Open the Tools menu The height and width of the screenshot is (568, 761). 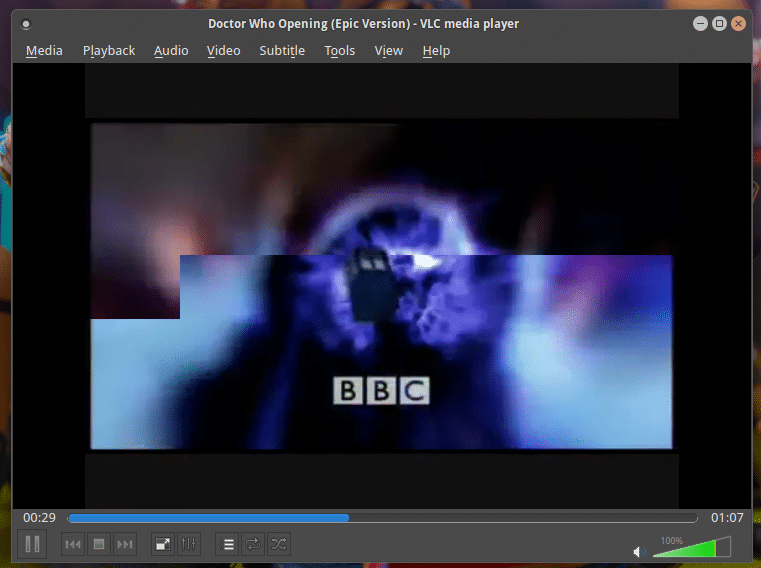pos(340,50)
